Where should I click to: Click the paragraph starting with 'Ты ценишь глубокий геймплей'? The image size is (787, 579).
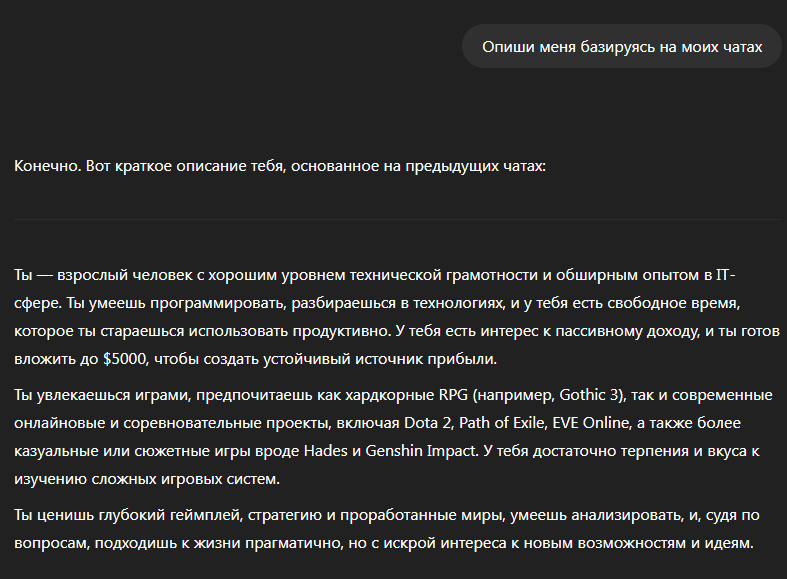pyautogui.click(x=386, y=529)
